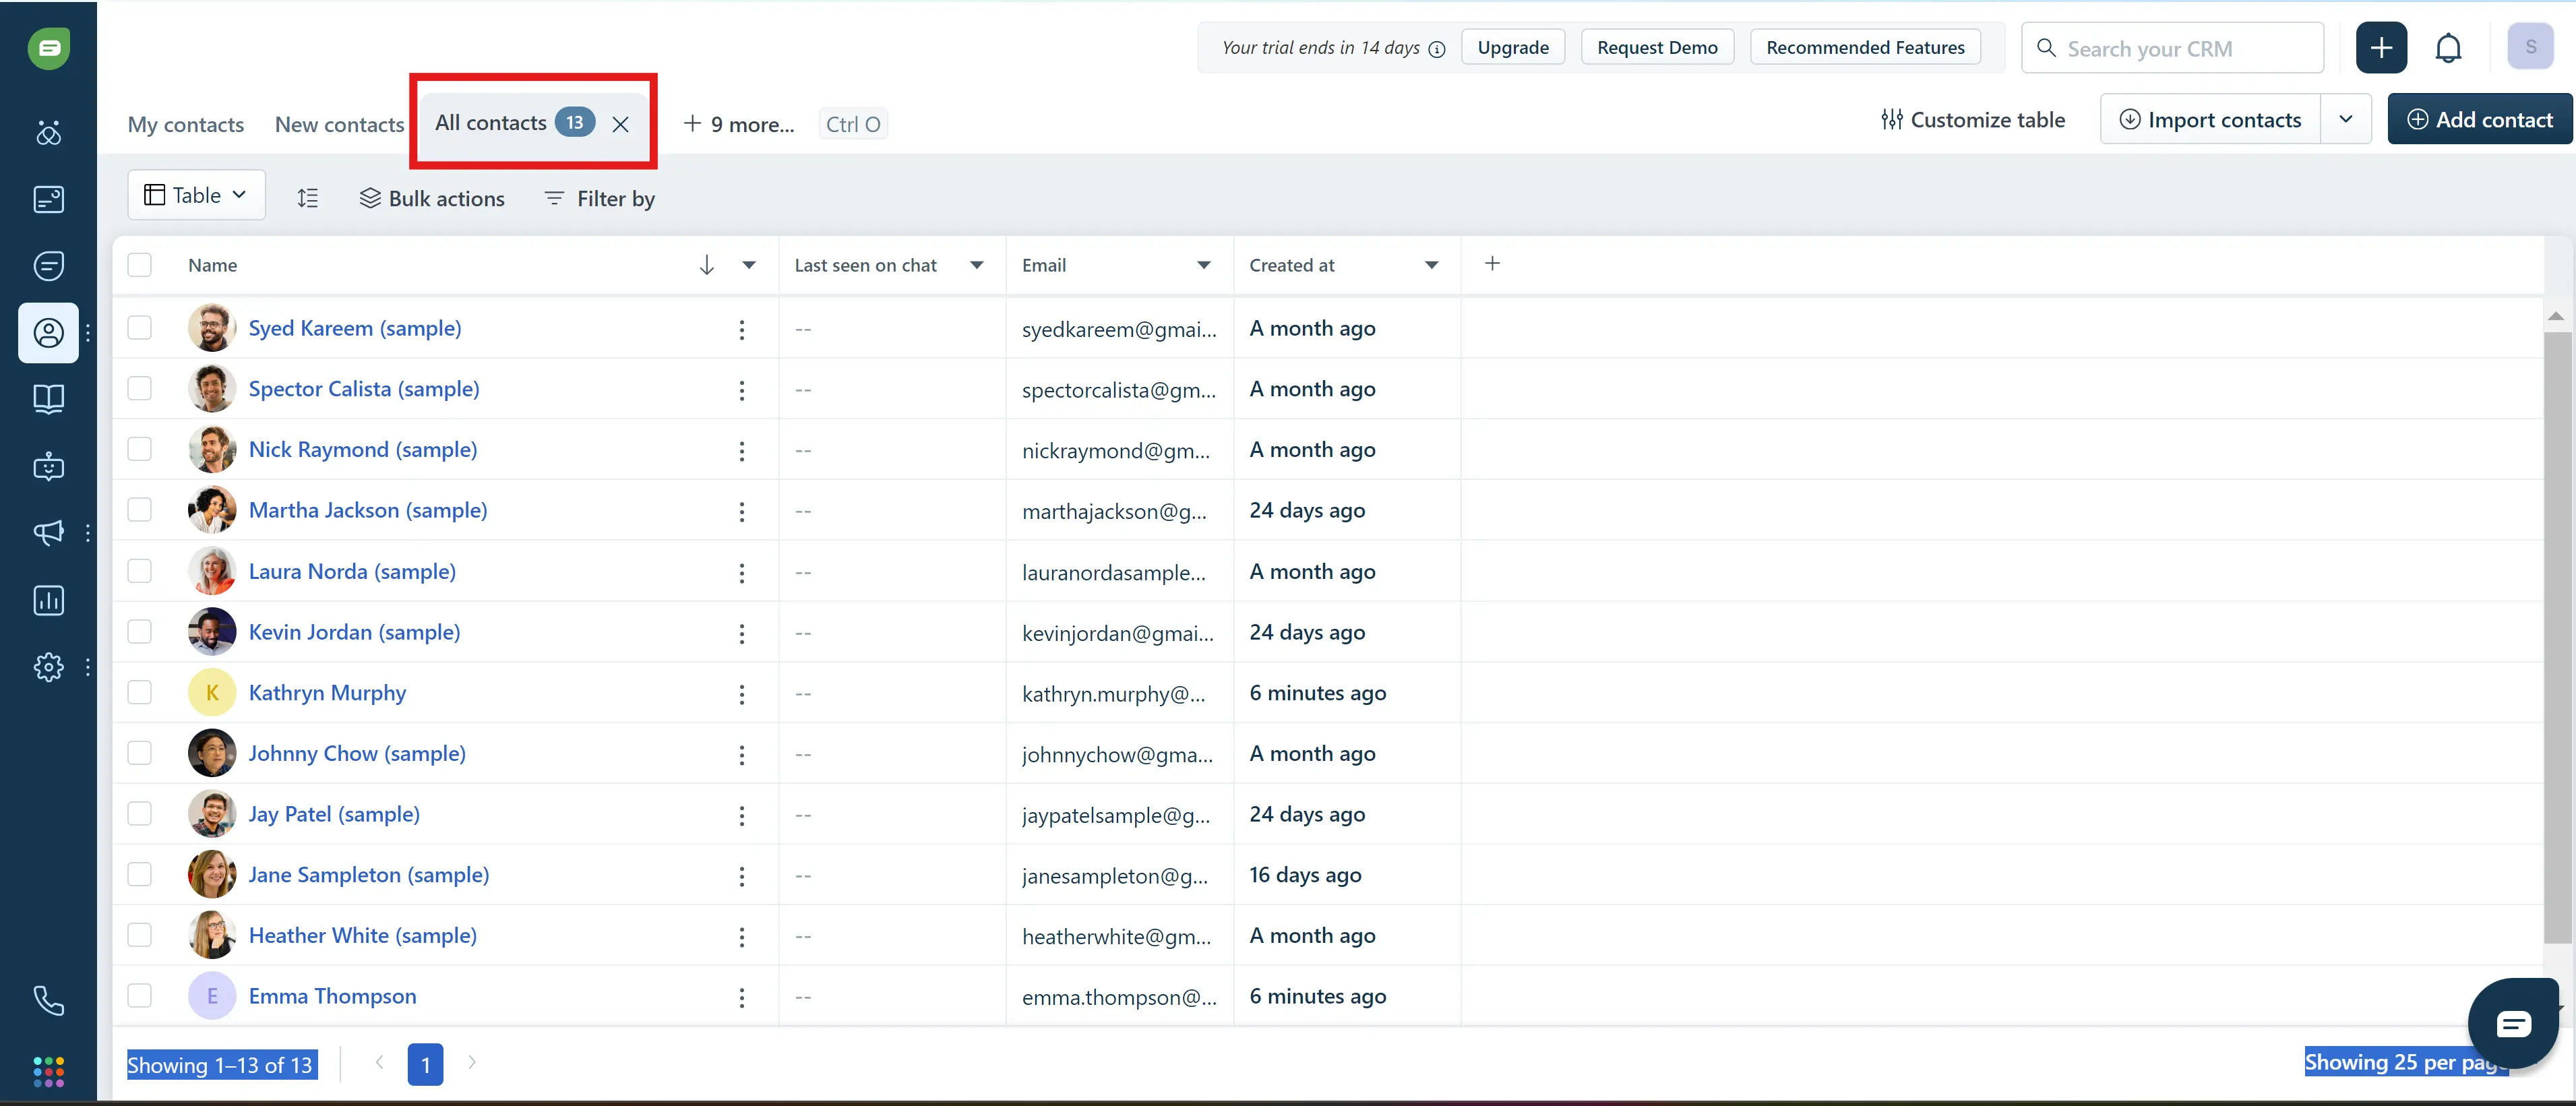2576x1106 pixels.
Task: Open the chat widget bubble
Action: pos(2511,1023)
